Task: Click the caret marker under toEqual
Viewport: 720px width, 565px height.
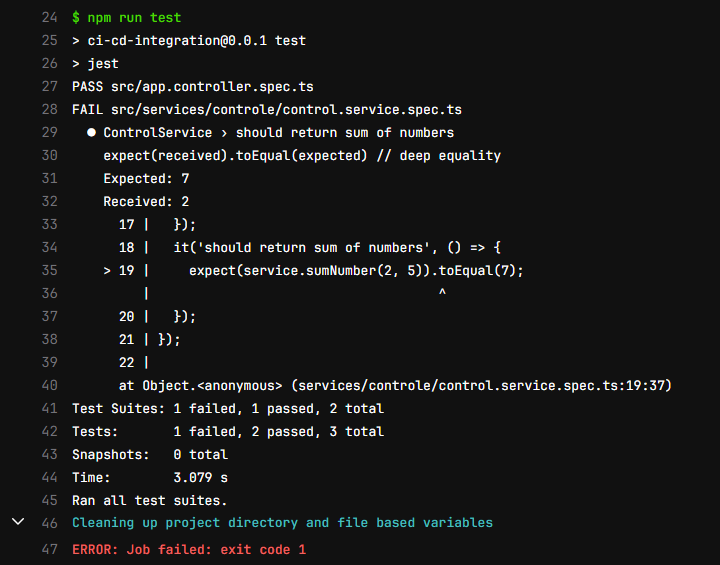Action: 442,292
